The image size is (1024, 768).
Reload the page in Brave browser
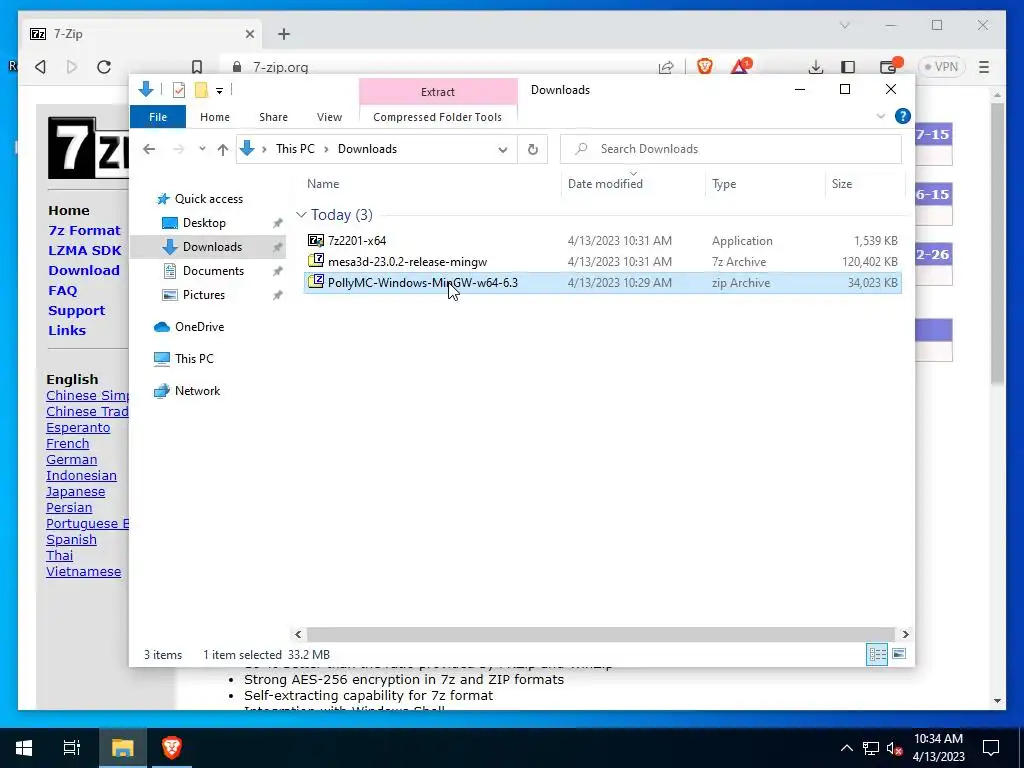(x=104, y=67)
